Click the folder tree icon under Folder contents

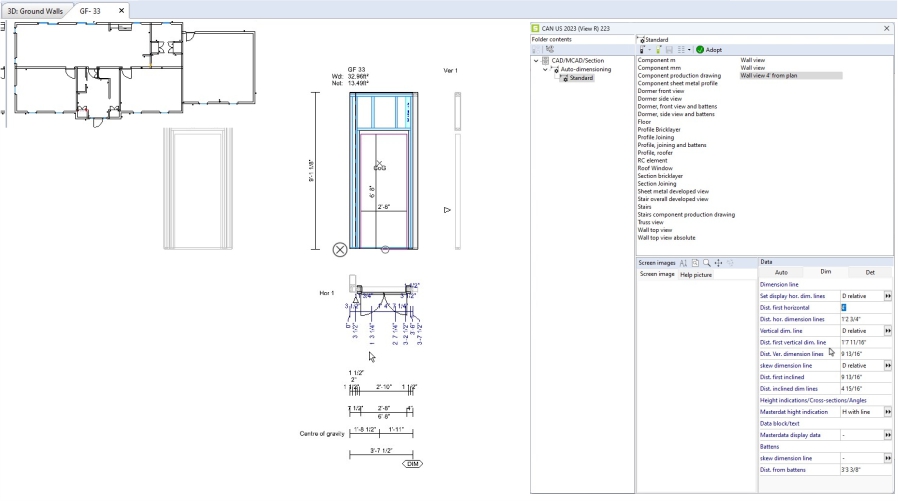pos(549,49)
